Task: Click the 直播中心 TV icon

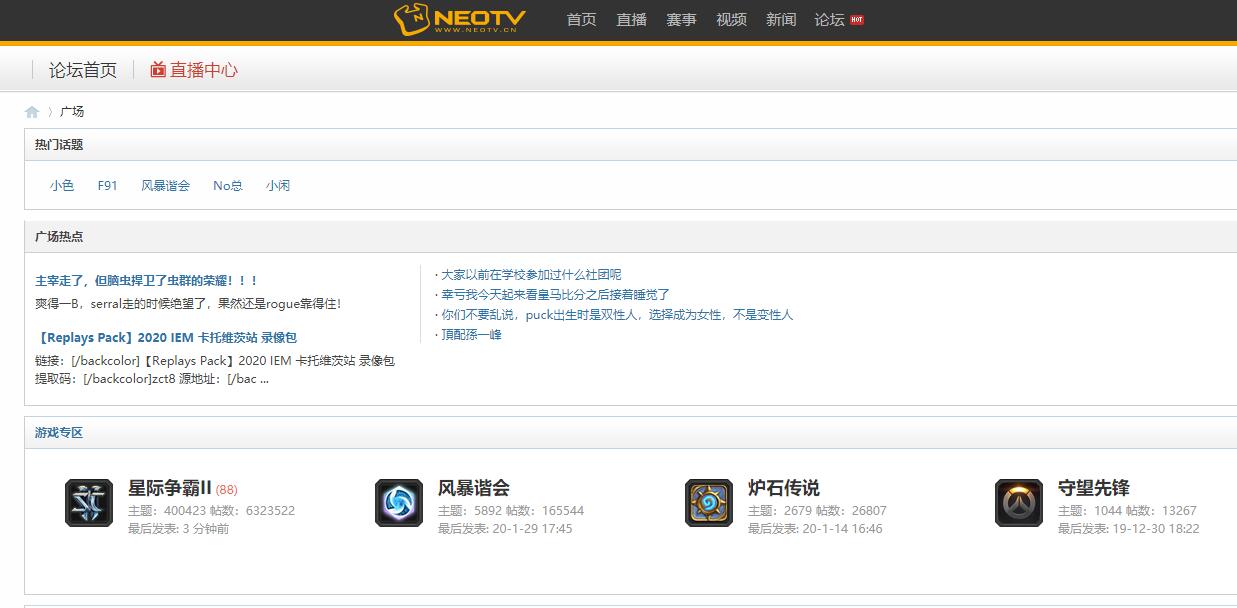Action: coord(158,70)
